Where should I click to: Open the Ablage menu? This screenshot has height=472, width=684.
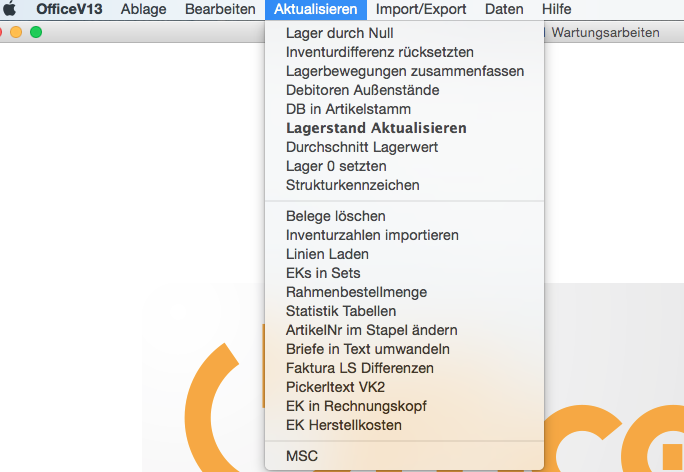(144, 9)
